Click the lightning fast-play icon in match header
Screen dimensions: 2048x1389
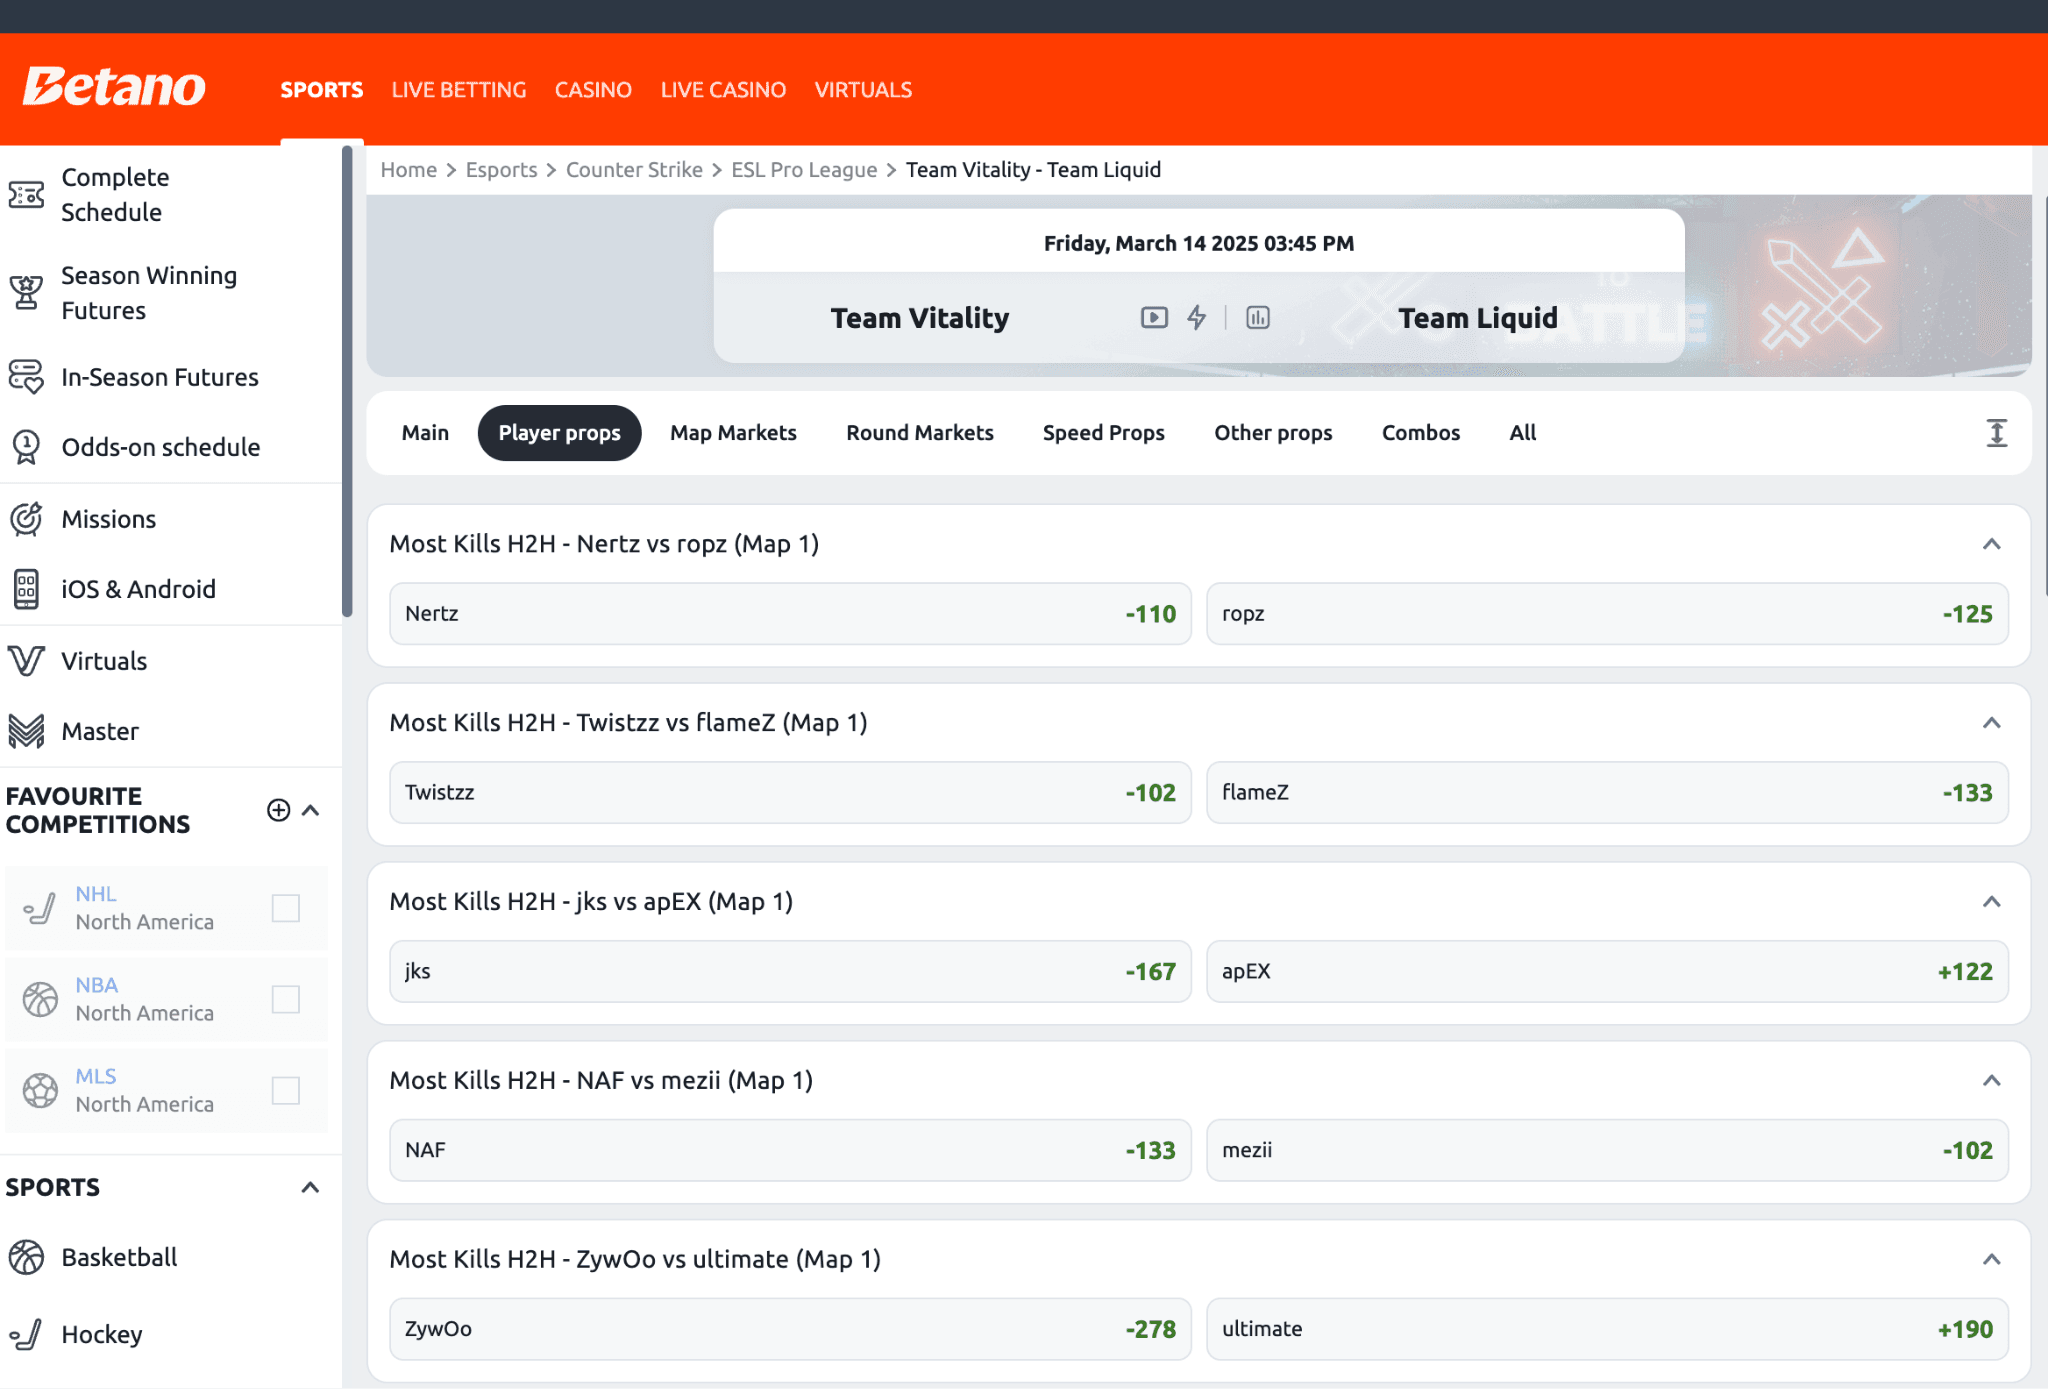click(1197, 317)
